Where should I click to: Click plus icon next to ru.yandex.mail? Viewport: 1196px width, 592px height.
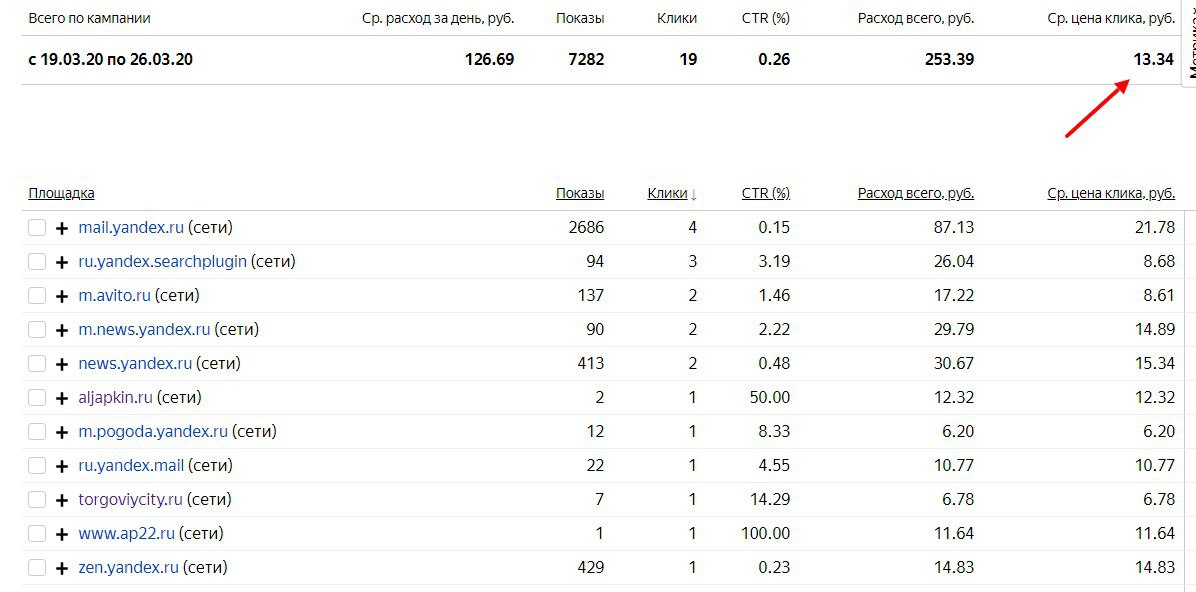62,466
